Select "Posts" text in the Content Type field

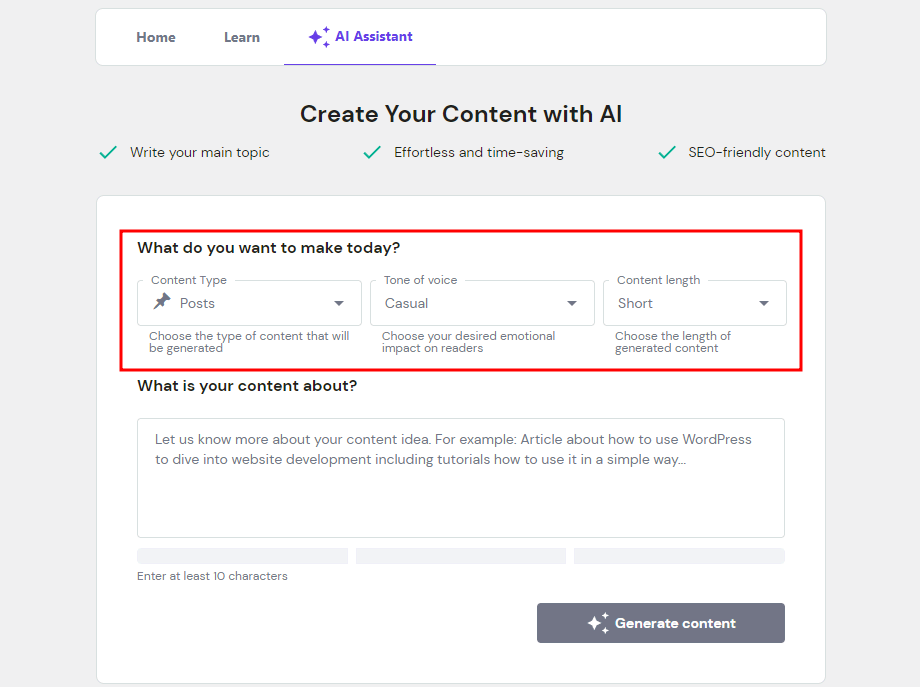pos(196,303)
